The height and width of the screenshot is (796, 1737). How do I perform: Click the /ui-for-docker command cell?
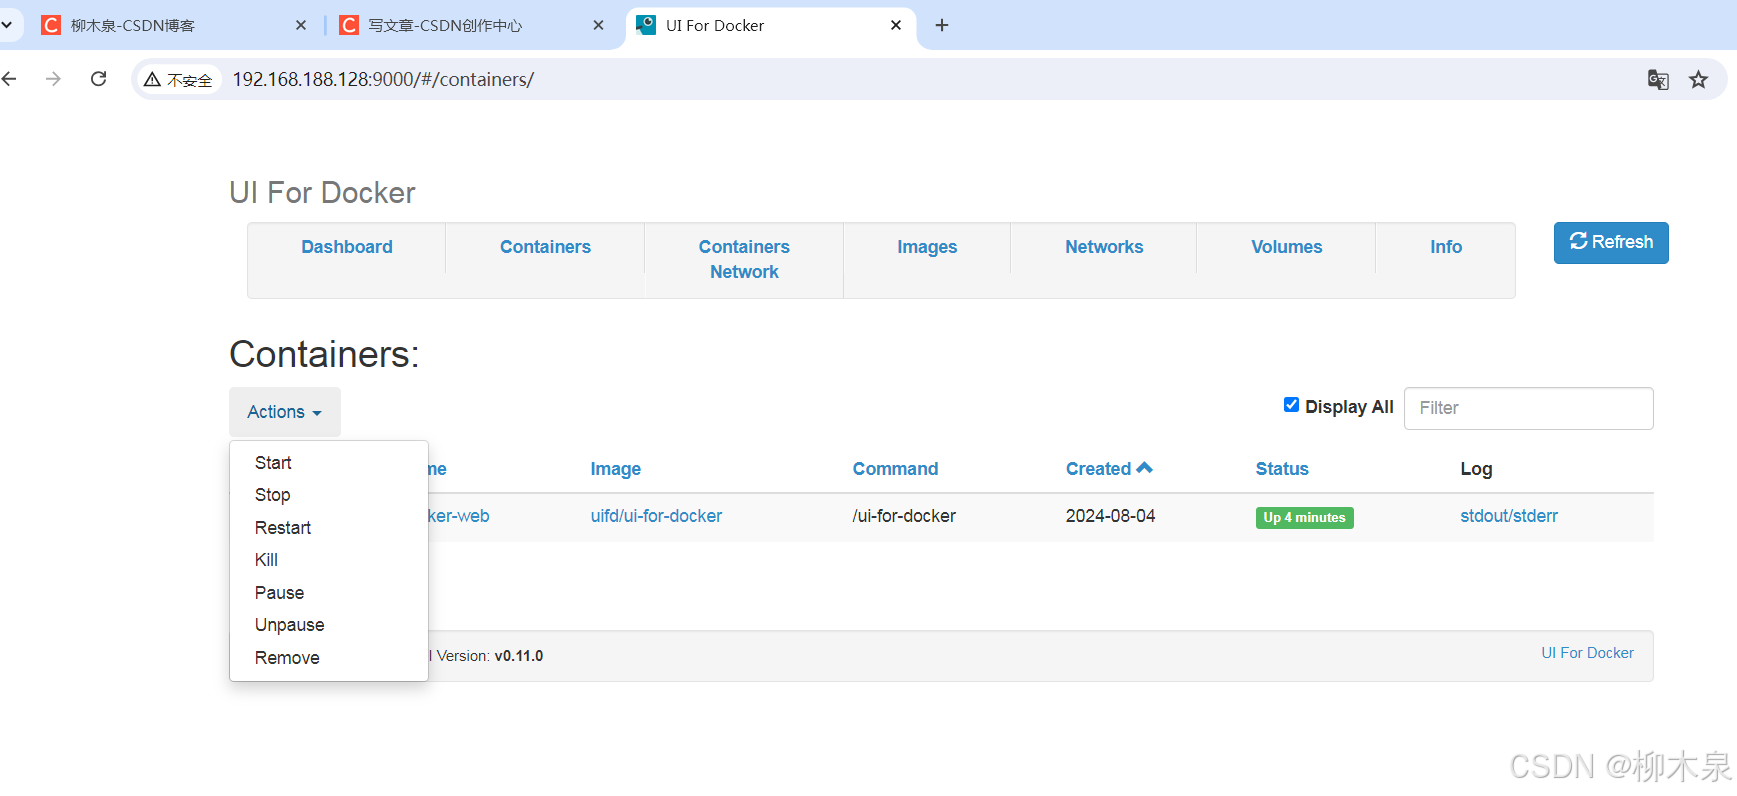tap(904, 516)
